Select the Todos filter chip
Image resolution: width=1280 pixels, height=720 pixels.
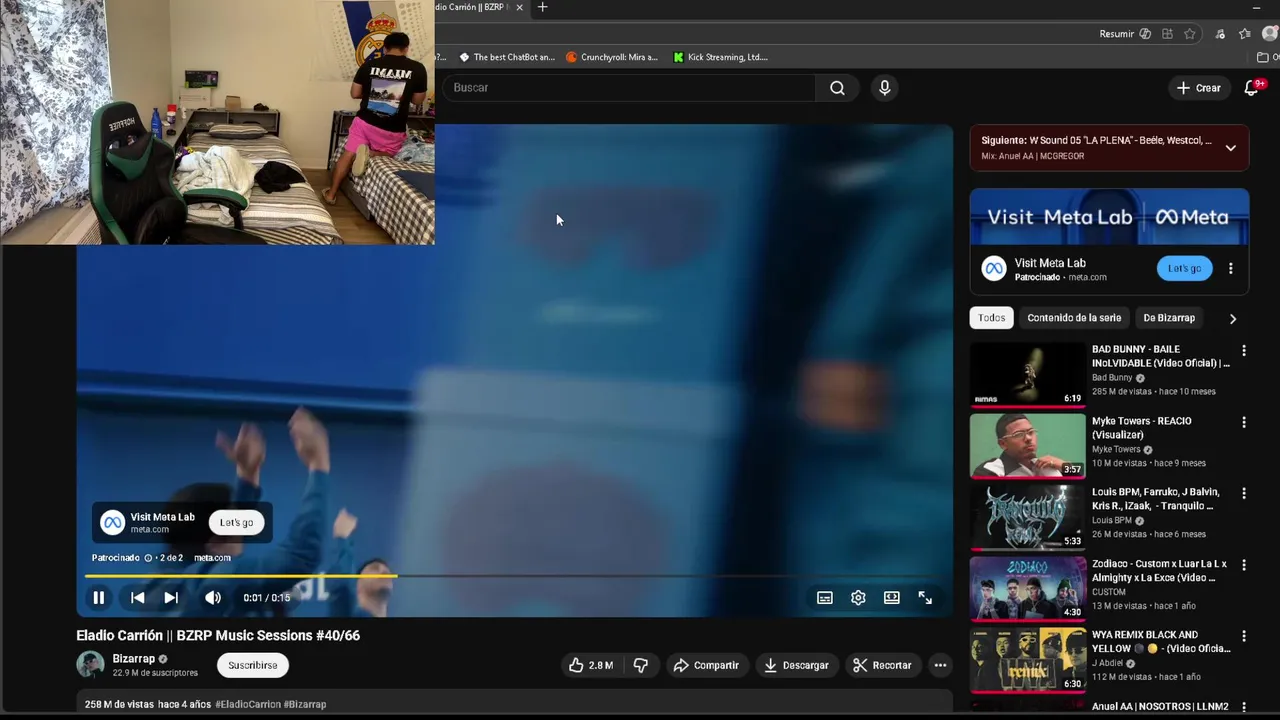991,318
